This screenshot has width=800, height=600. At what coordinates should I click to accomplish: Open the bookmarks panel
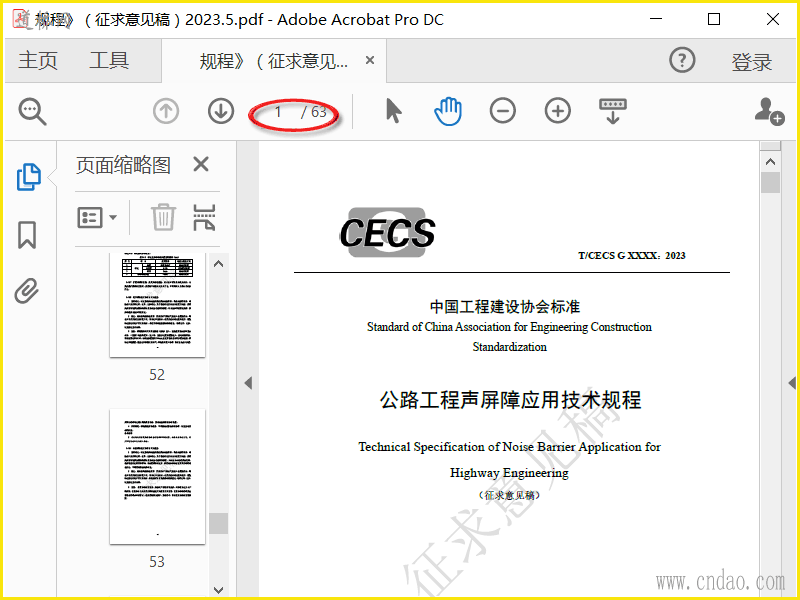pyautogui.click(x=27, y=235)
